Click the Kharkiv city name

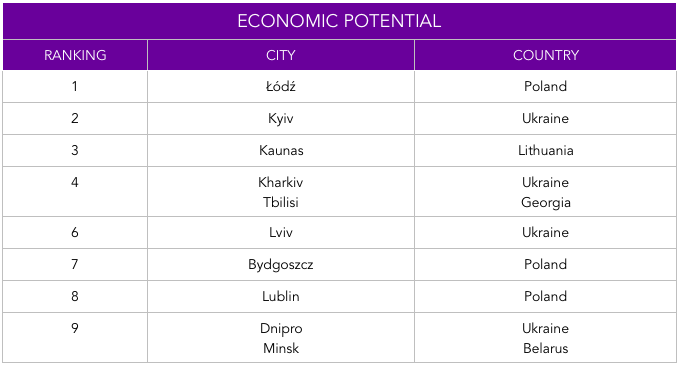[x=281, y=182]
